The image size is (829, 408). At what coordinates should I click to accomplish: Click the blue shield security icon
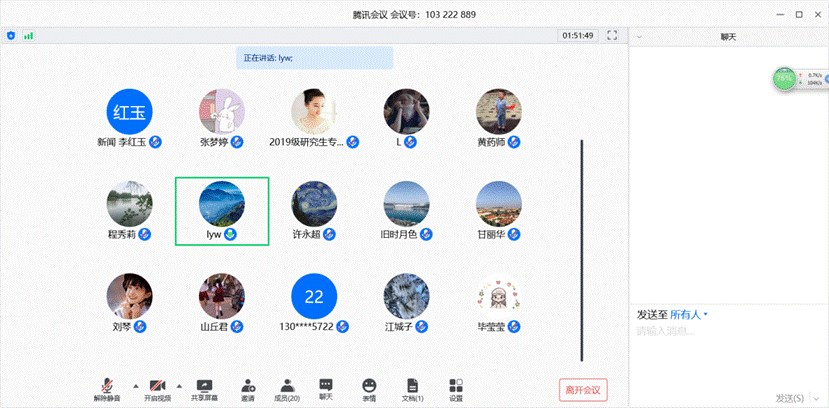[x=11, y=35]
